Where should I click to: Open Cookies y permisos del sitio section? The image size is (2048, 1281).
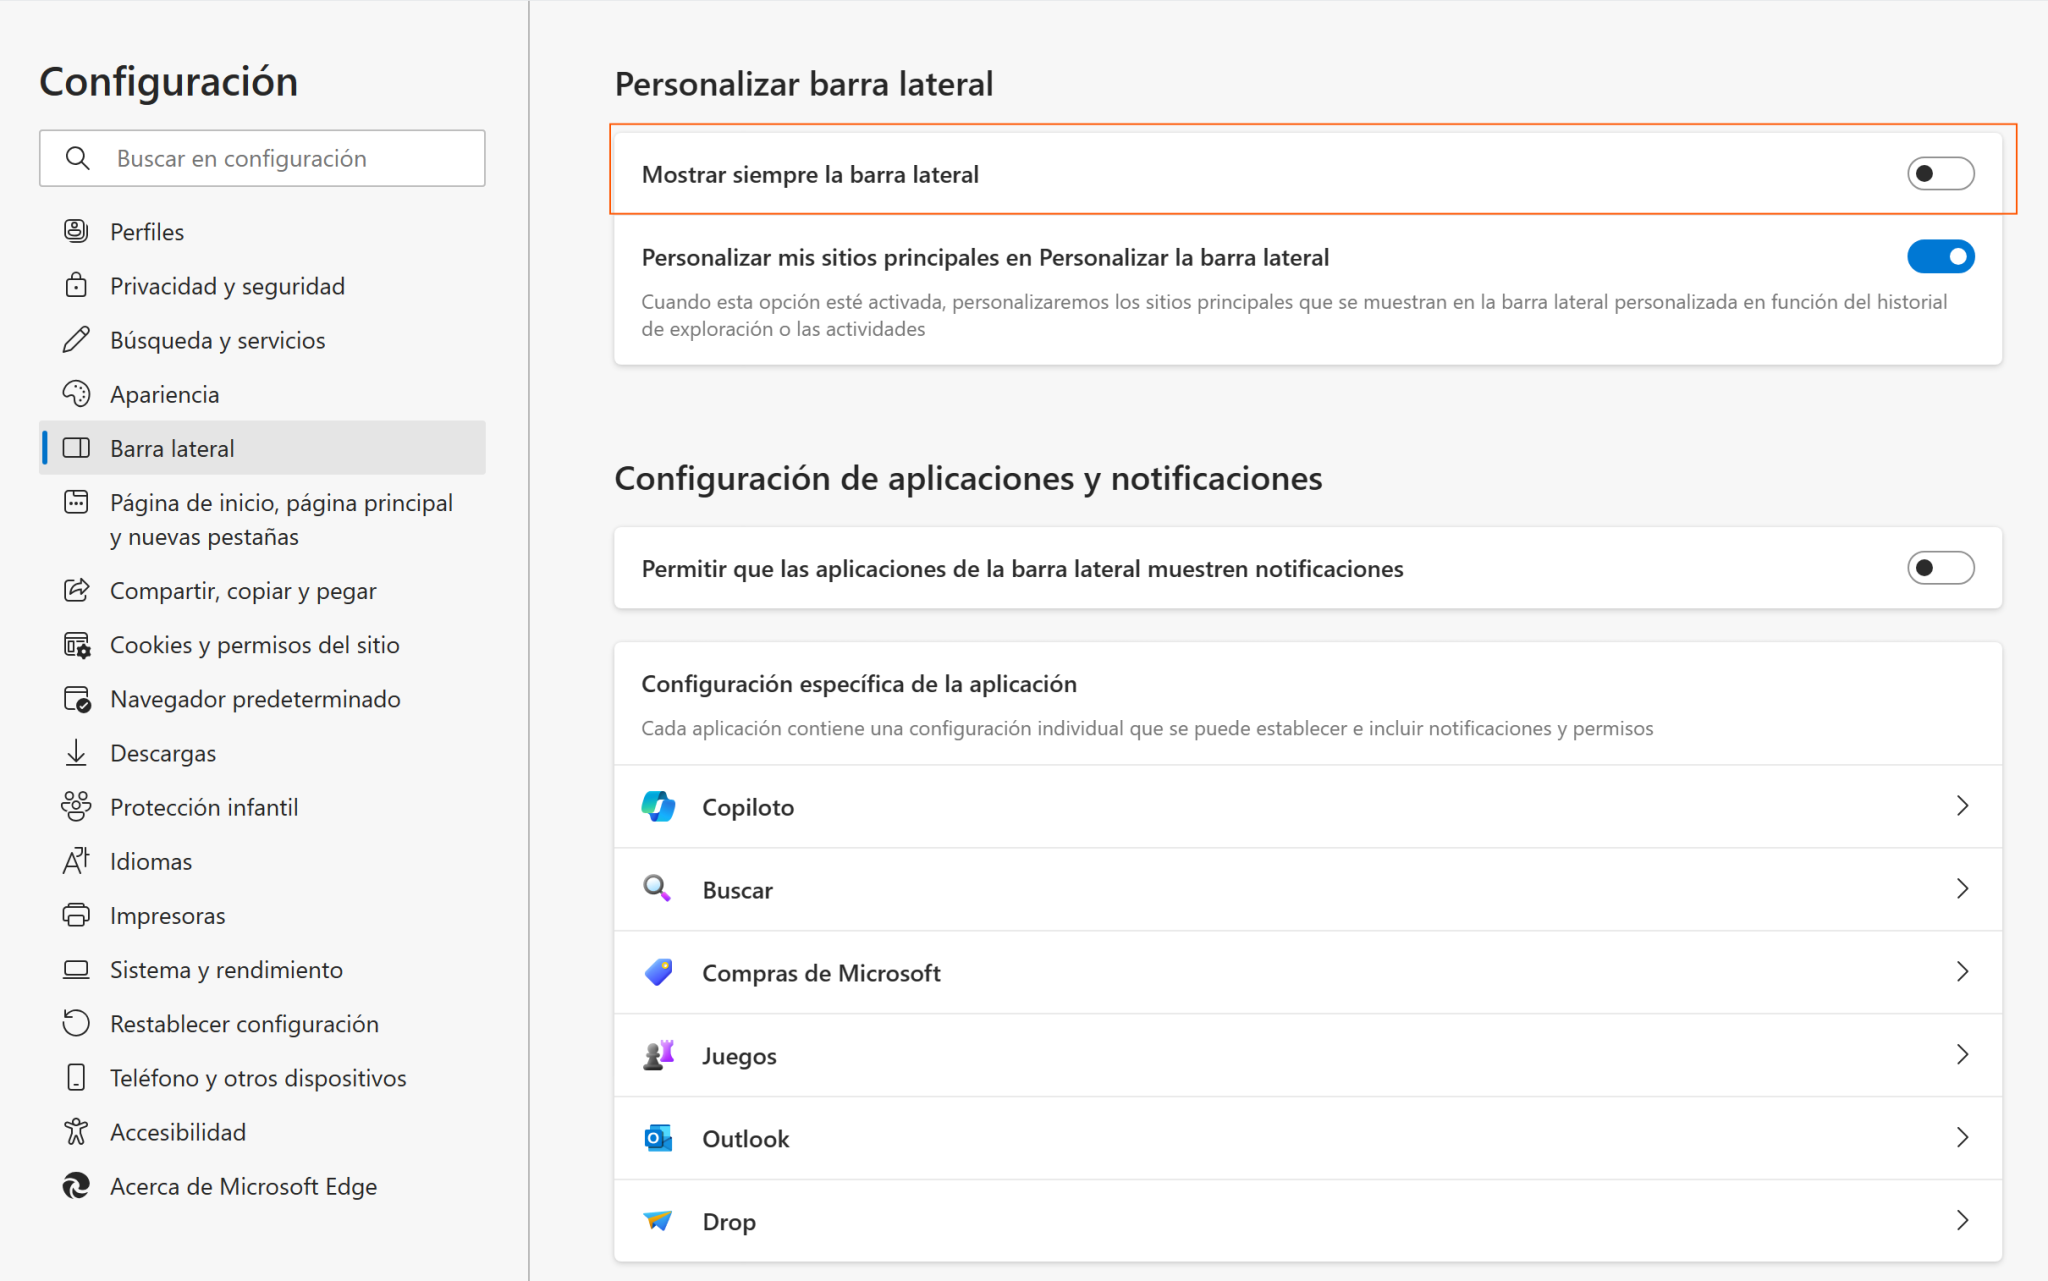[254, 644]
